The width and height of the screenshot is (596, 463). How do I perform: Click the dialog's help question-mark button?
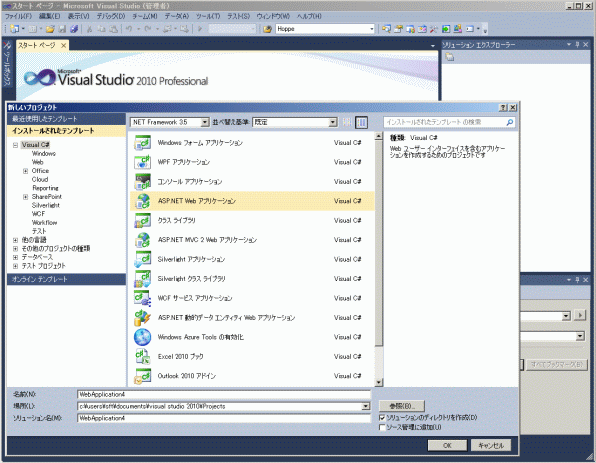[x=503, y=108]
